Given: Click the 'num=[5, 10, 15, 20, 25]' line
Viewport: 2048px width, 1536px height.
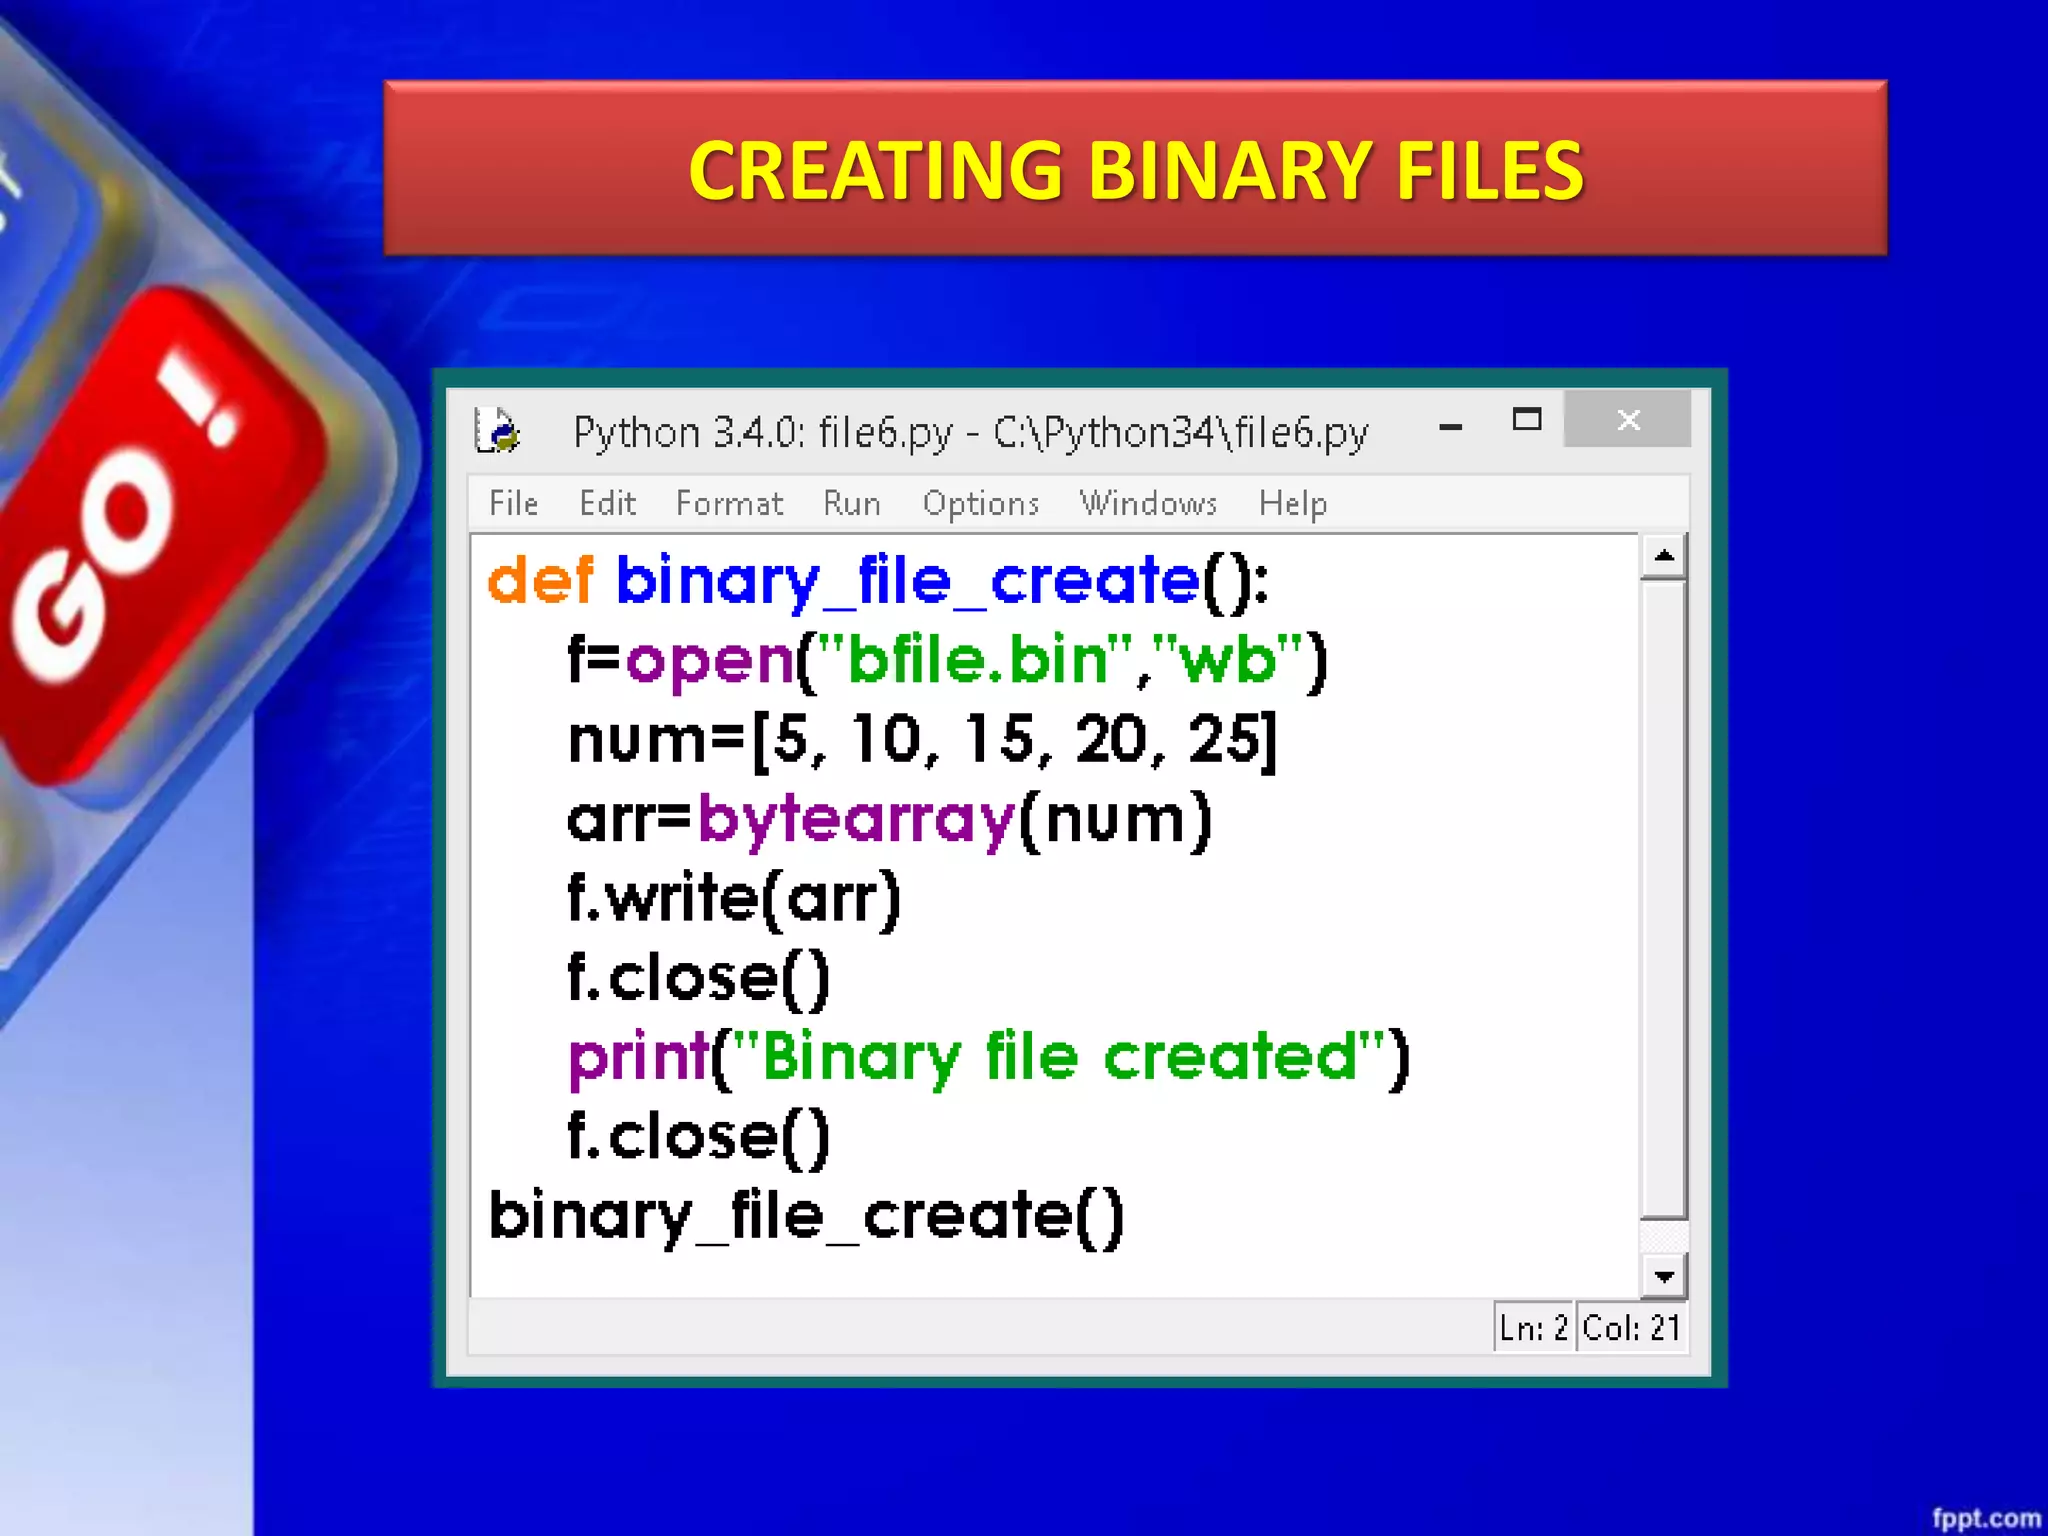Looking at the screenshot, I should pyautogui.click(x=923, y=741).
